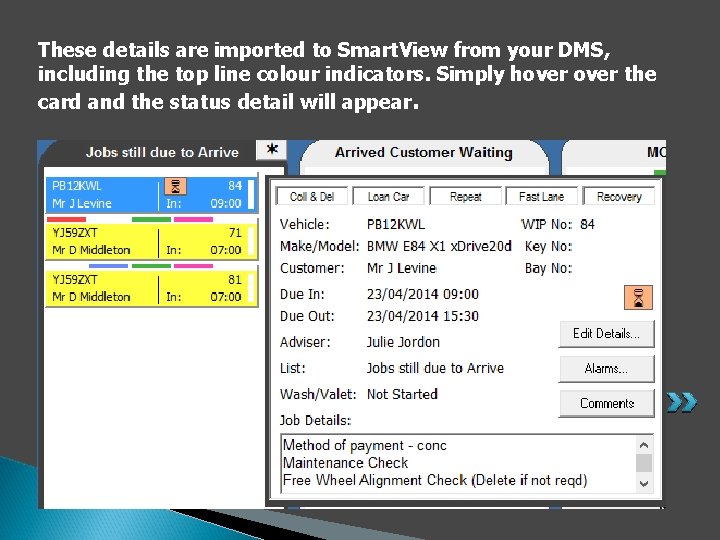Click the 09:00 time on PB12KWL card
Screen dimensions: 720x540
click(225, 203)
